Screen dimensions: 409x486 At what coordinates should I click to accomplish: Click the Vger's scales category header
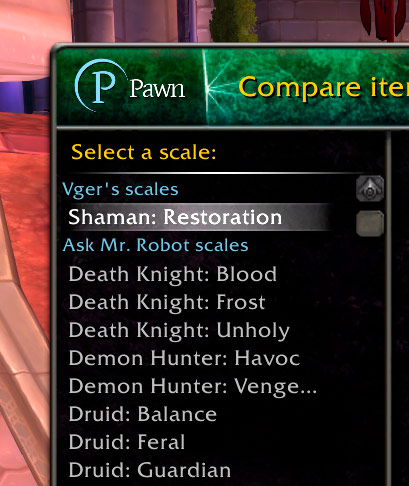pyautogui.click(x=120, y=189)
